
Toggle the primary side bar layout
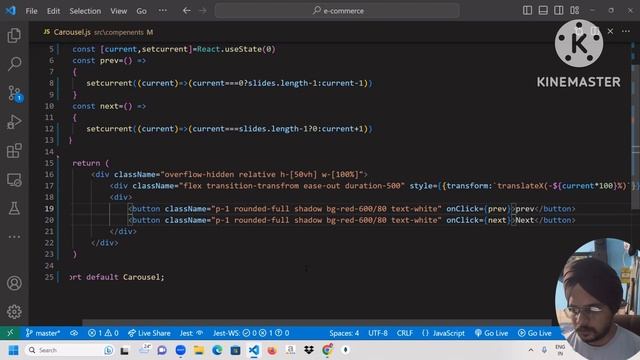click(527, 10)
